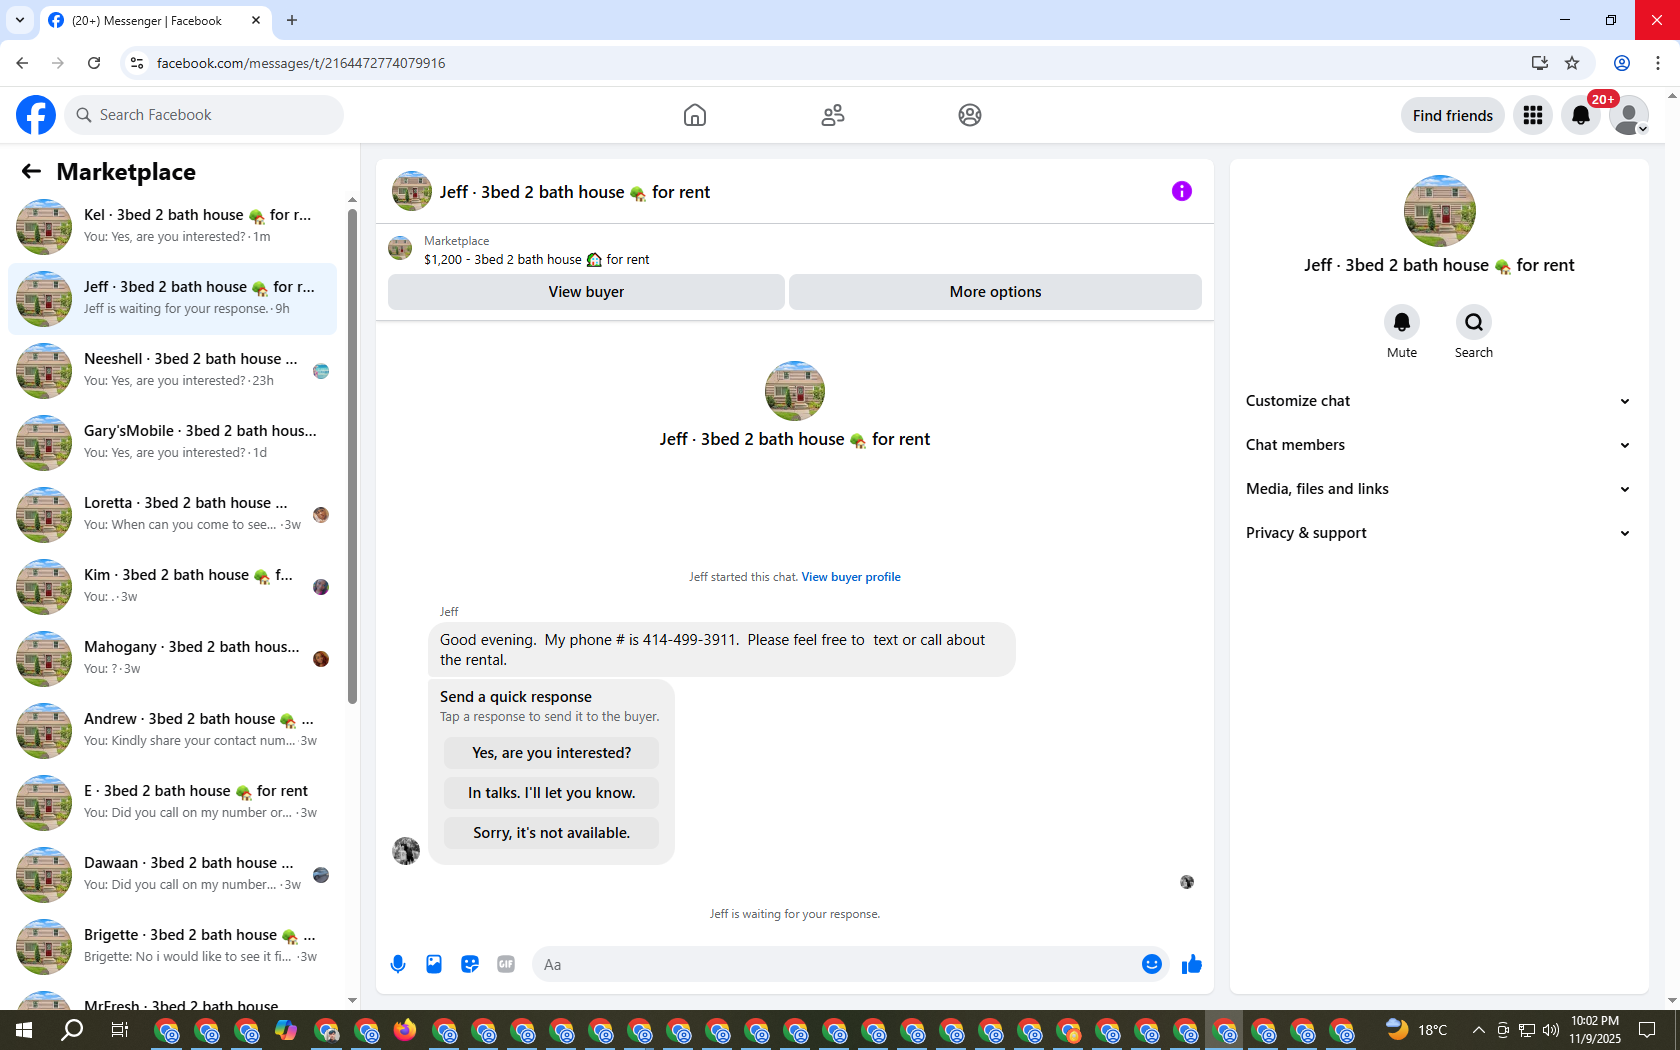Open the tab search dropdown
The width and height of the screenshot is (1680, 1050).
point(20,20)
